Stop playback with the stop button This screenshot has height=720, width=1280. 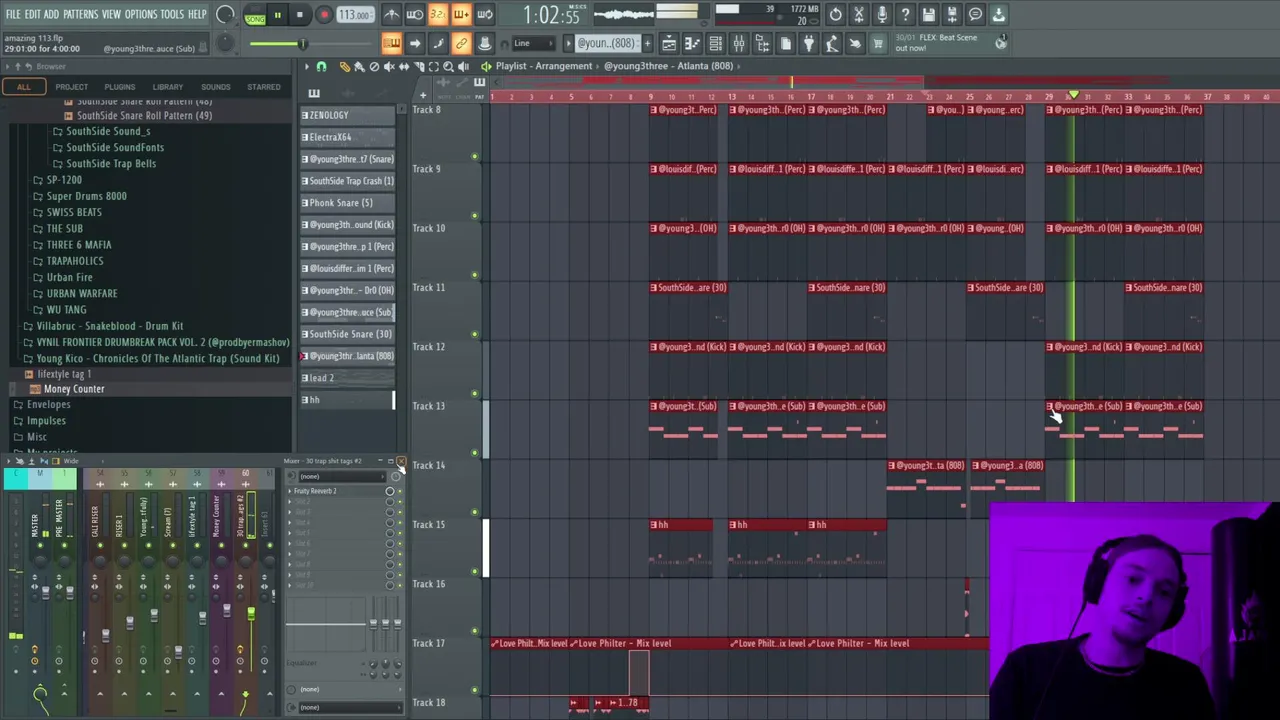(299, 15)
